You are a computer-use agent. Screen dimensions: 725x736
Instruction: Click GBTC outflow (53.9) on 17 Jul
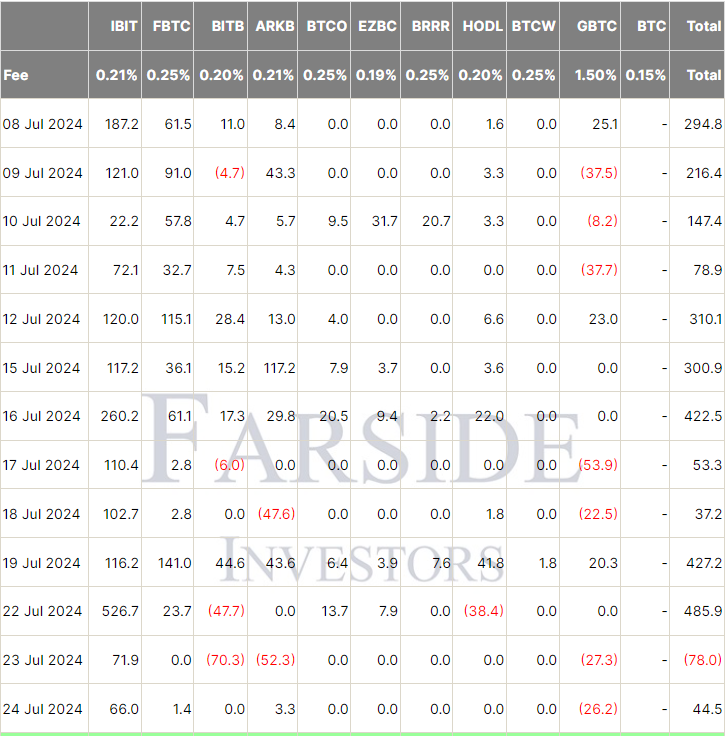(598, 465)
